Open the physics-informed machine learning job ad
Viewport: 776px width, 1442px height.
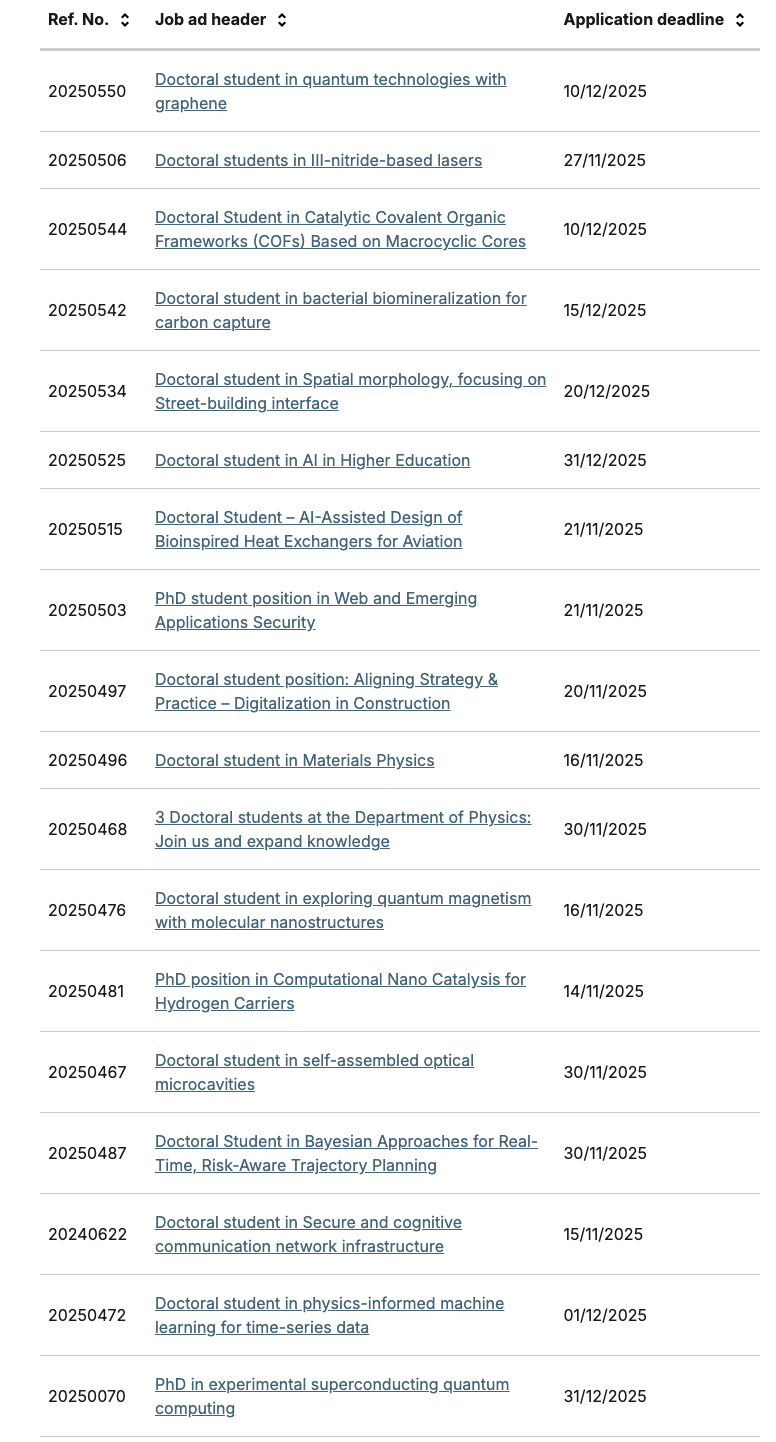tap(329, 1315)
